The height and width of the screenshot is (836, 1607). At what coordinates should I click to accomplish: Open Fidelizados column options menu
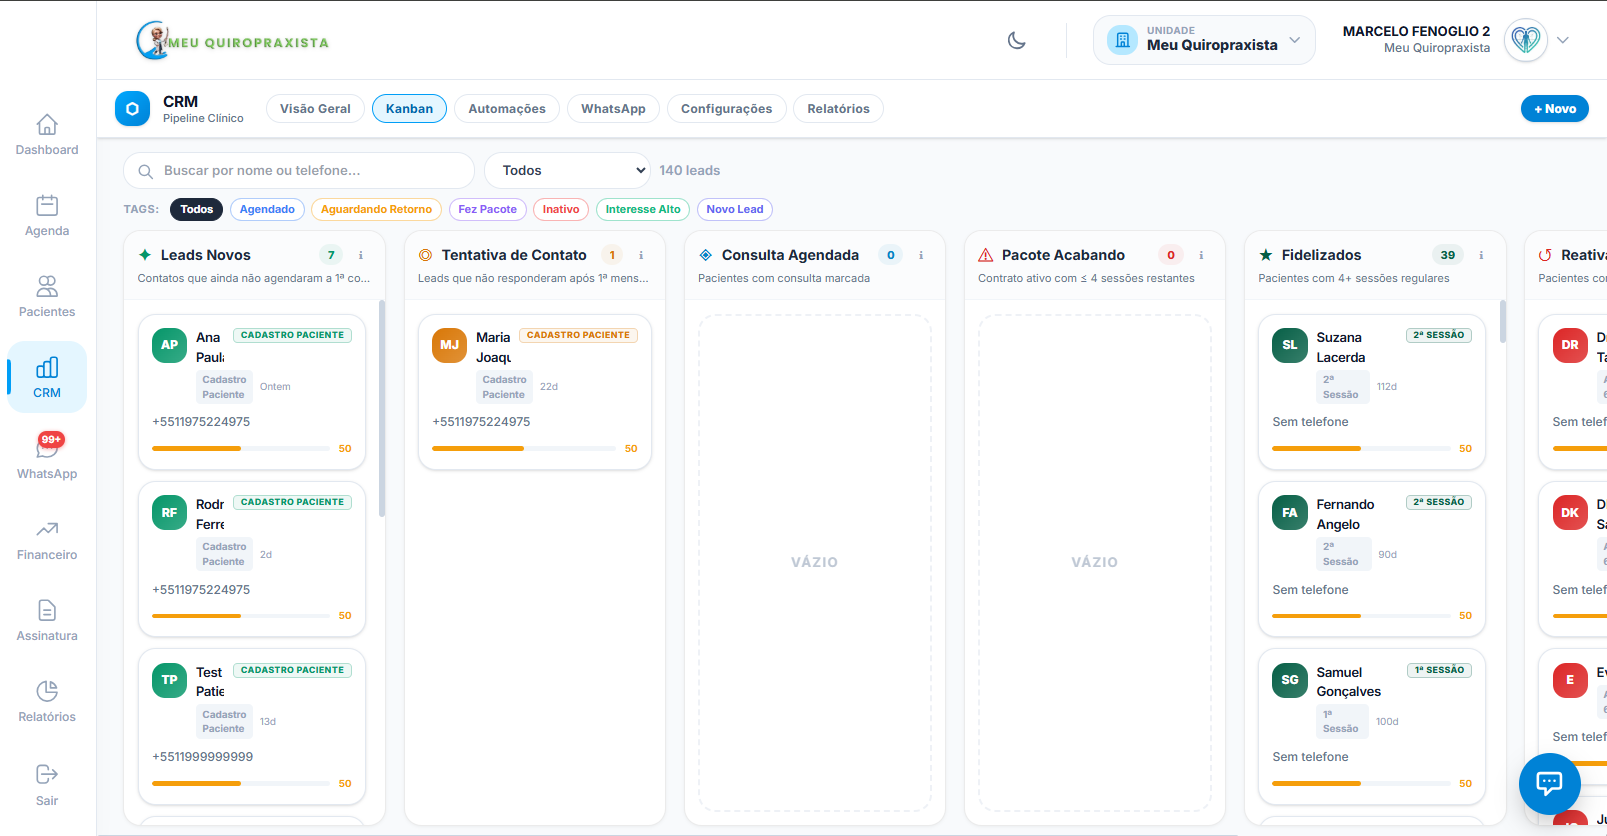(1481, 255)
